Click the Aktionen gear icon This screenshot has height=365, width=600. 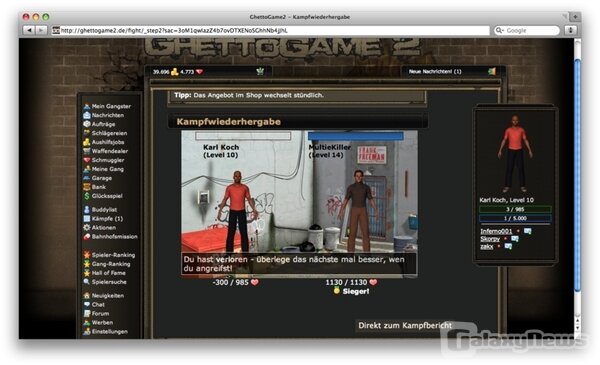87,227
